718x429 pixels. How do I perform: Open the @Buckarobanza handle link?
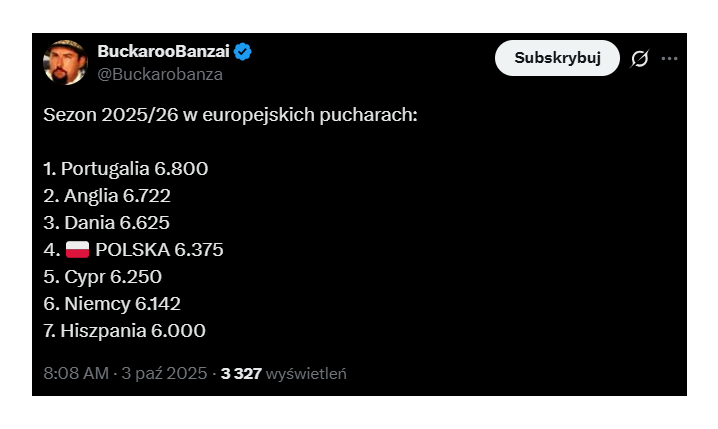point(160,74)
